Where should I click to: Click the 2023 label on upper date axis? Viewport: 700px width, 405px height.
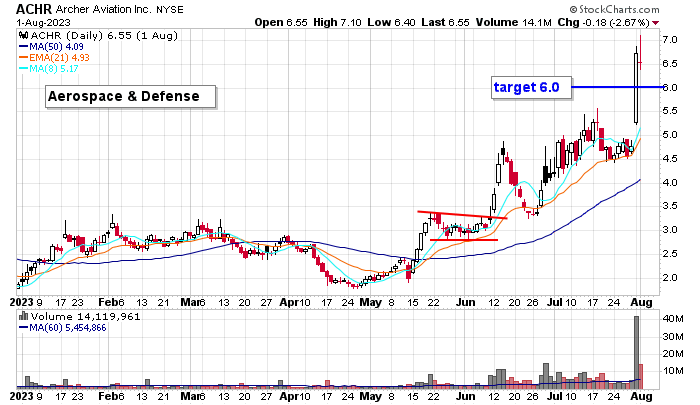point(21,302)
